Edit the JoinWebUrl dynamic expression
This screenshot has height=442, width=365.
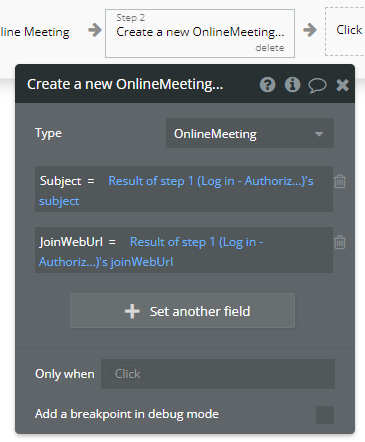[151, 252]
